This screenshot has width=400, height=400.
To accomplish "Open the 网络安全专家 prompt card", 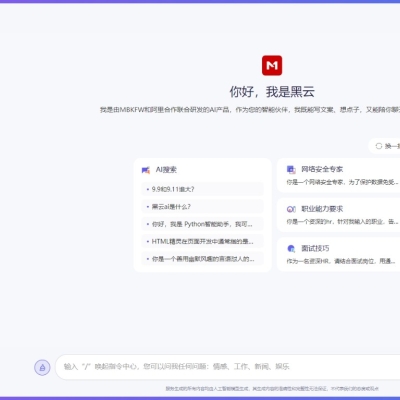I will [x=339, y=175].
